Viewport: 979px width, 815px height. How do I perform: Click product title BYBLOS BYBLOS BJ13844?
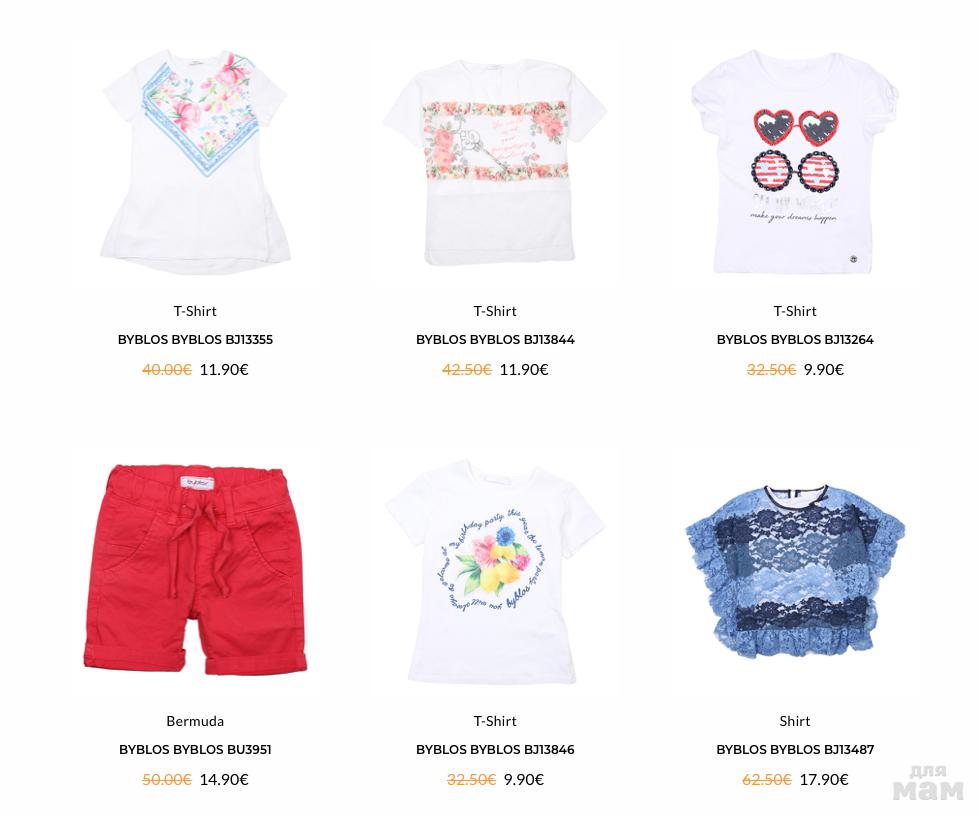(x=495, y=340)
